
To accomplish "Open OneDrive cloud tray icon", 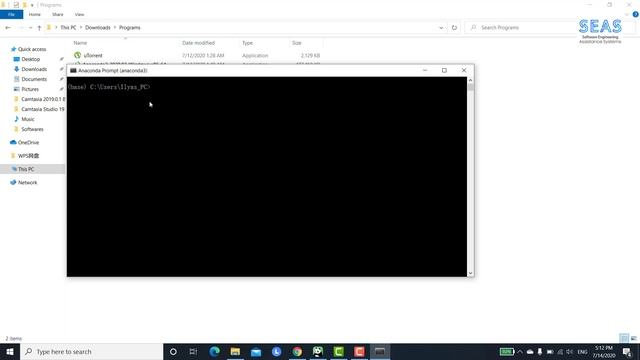I will tap(530, 352).
